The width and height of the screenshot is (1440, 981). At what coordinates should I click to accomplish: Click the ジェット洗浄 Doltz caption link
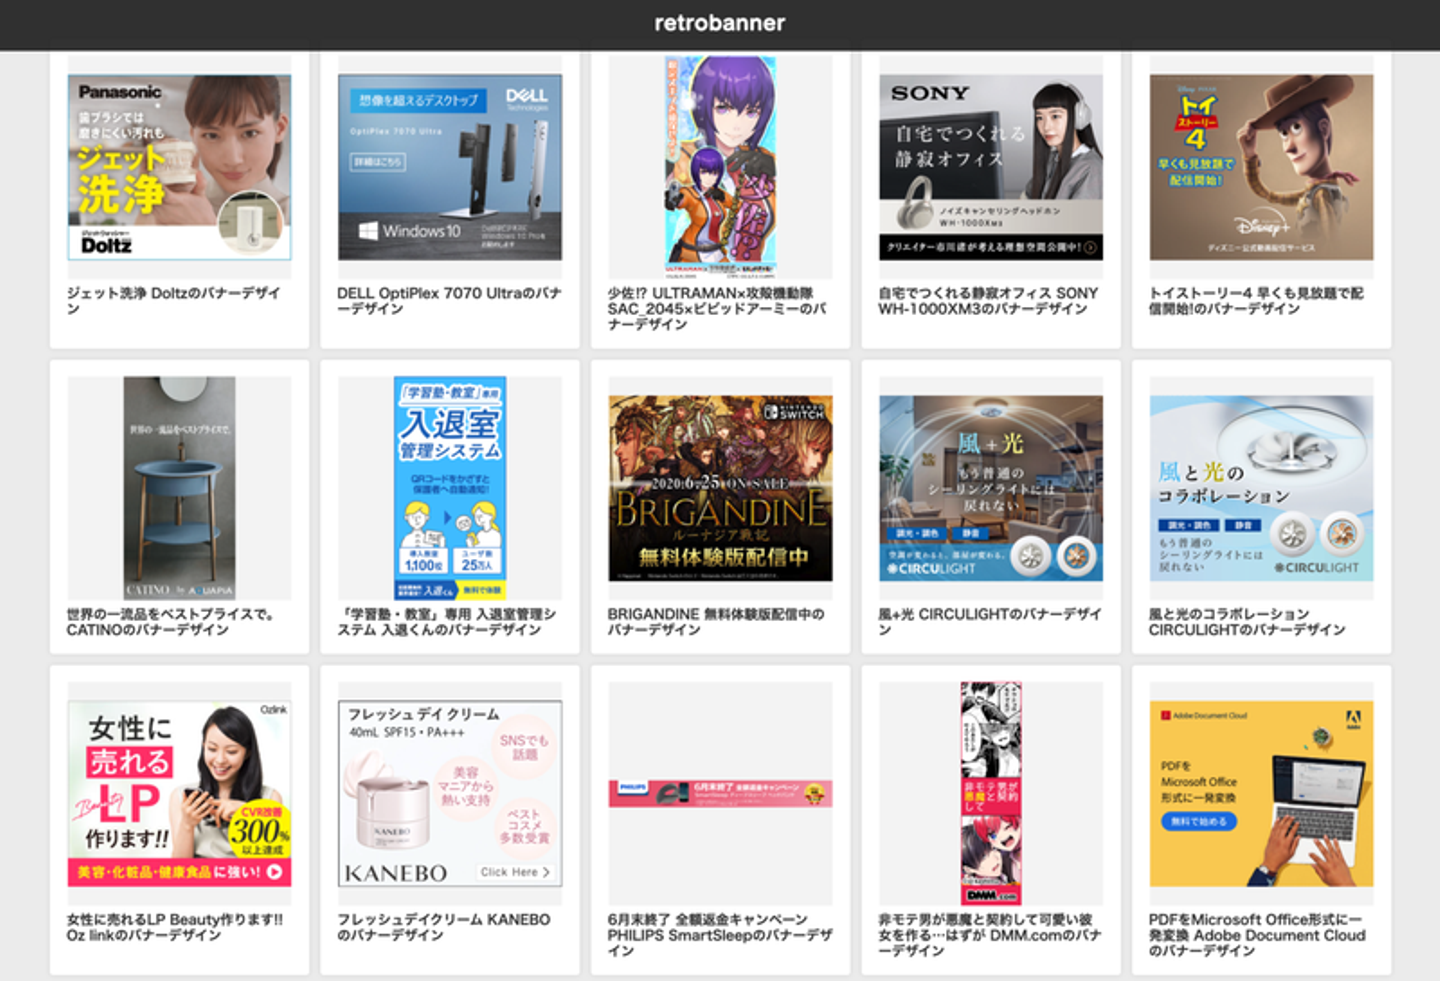174,301
